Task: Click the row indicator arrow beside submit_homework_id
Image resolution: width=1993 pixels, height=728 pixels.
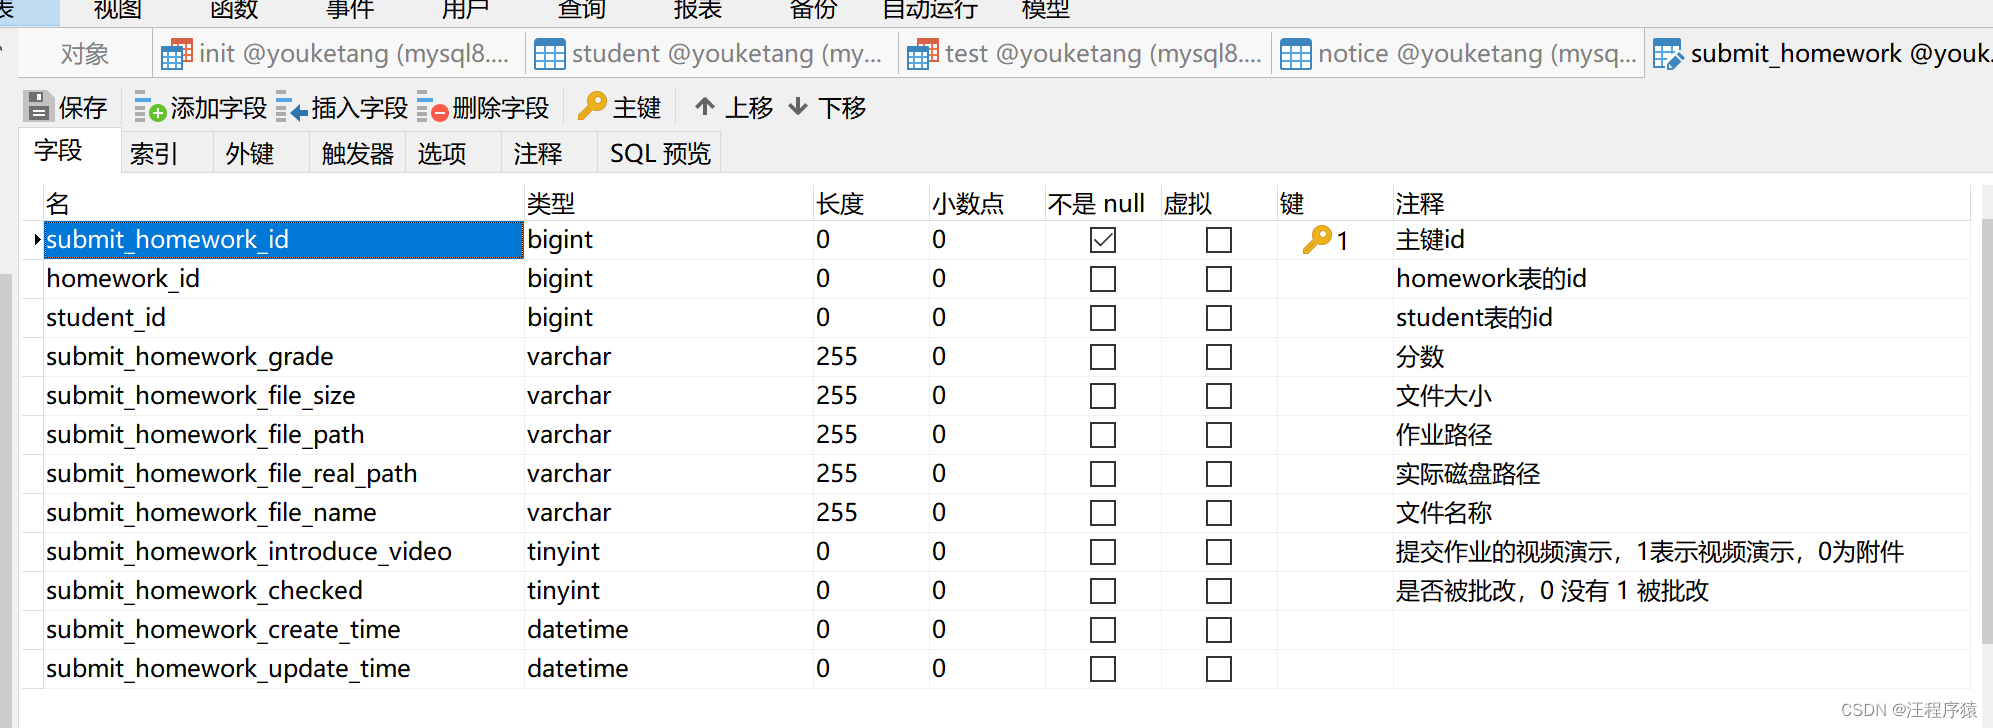Action: pos(36,240)
